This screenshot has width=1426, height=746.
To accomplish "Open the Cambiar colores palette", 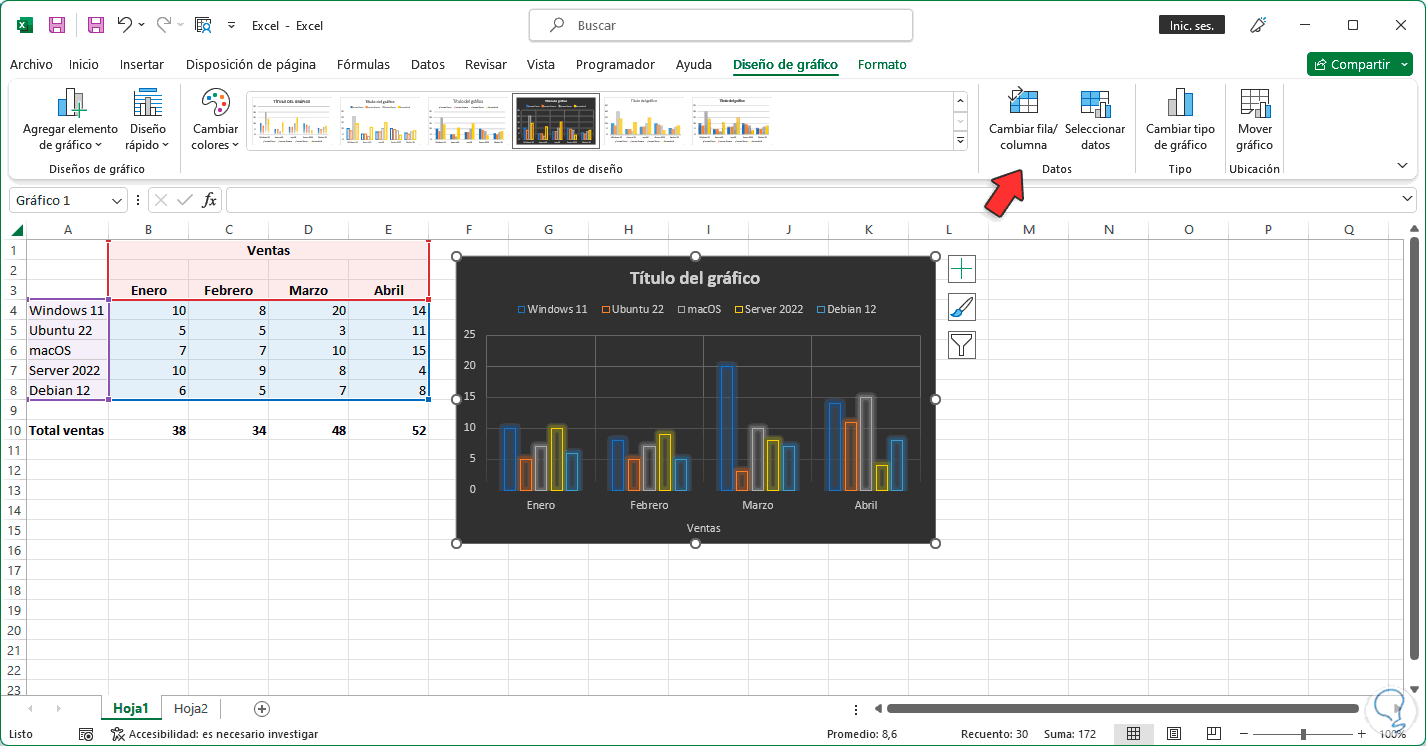I will coord(216,120).
